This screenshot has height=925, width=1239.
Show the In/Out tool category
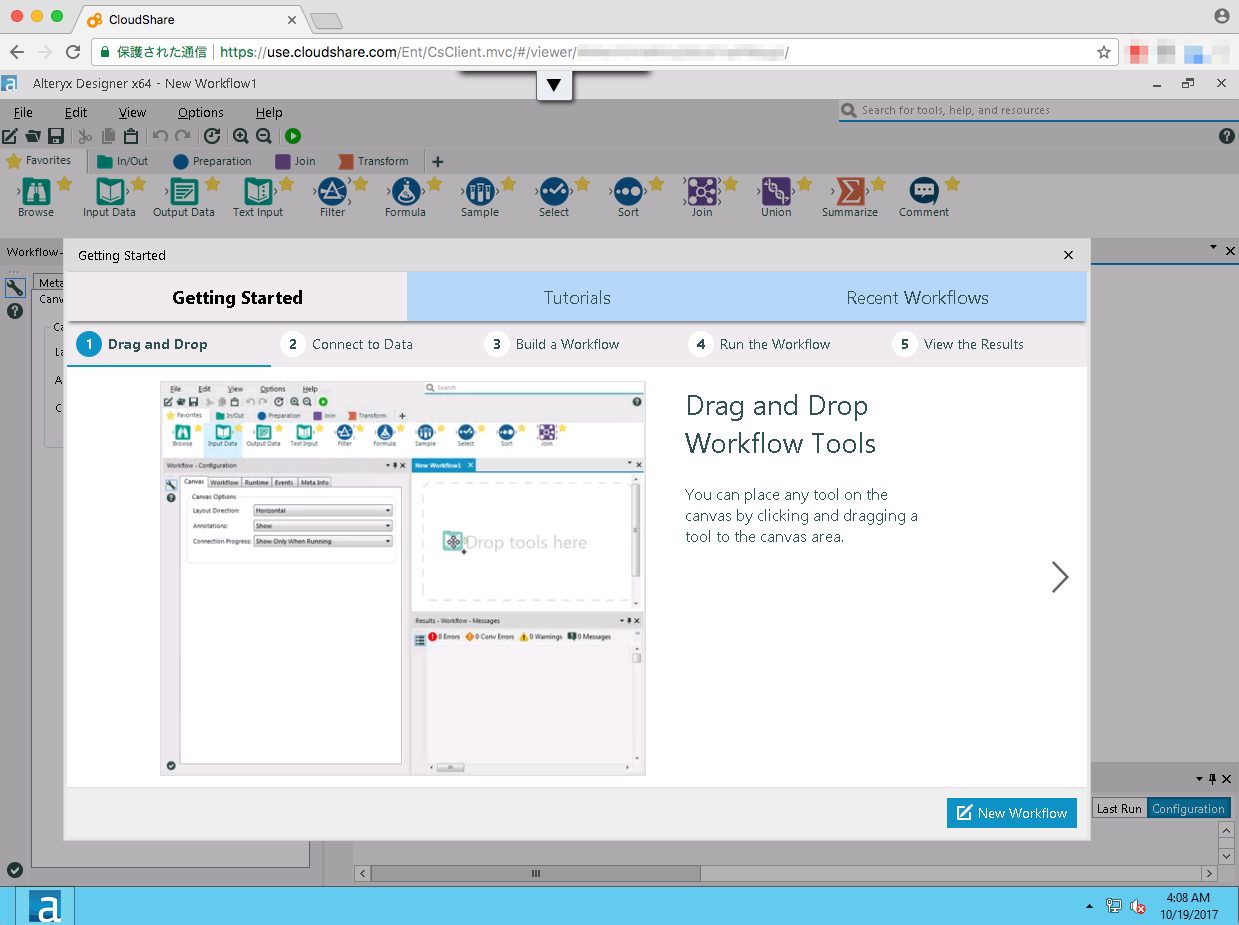pos(122,161)
